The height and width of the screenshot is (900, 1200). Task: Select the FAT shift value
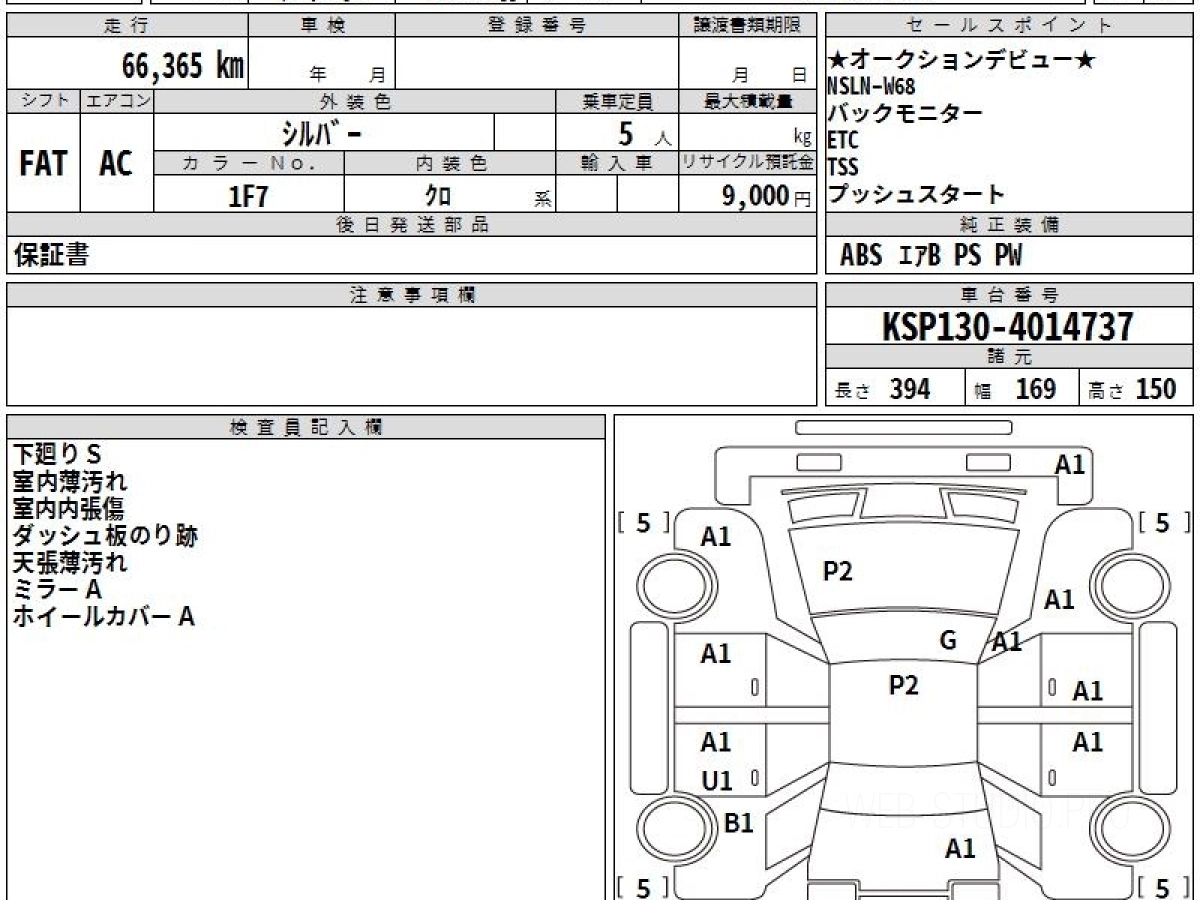point(43,164)
